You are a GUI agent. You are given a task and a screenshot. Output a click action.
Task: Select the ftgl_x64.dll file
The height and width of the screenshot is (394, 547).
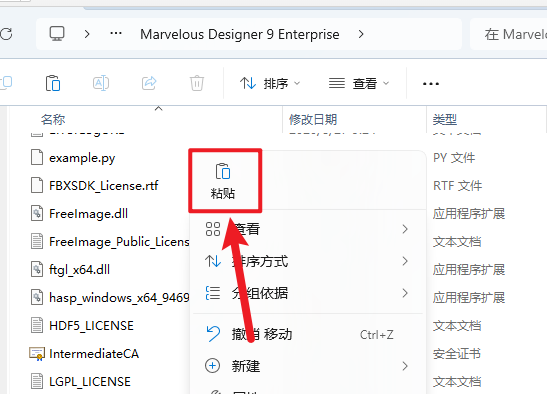click(x=80, y=270)
